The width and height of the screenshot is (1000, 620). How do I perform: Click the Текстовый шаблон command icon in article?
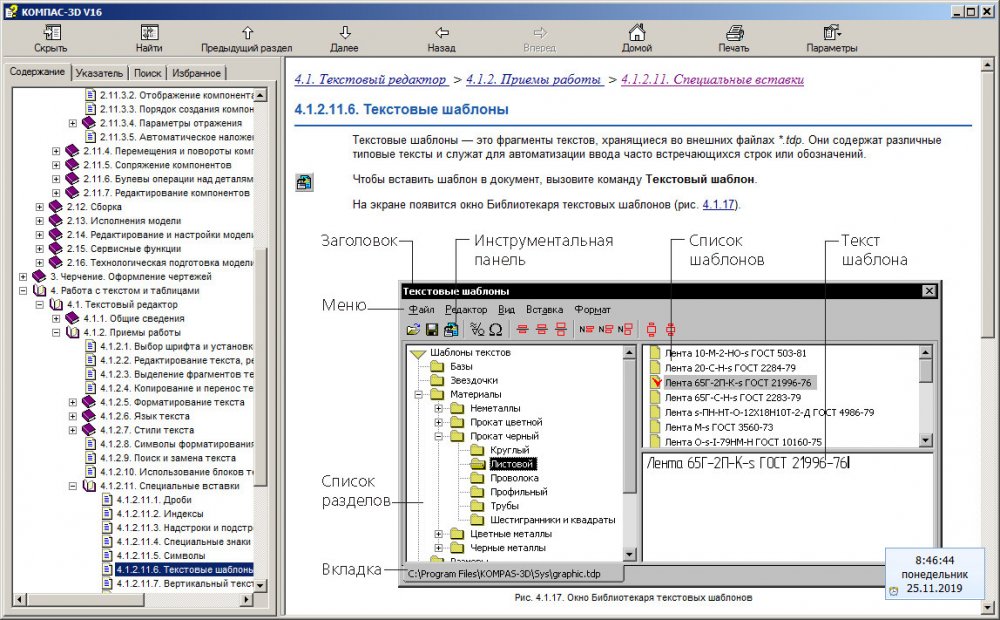(x=304, y=182)
